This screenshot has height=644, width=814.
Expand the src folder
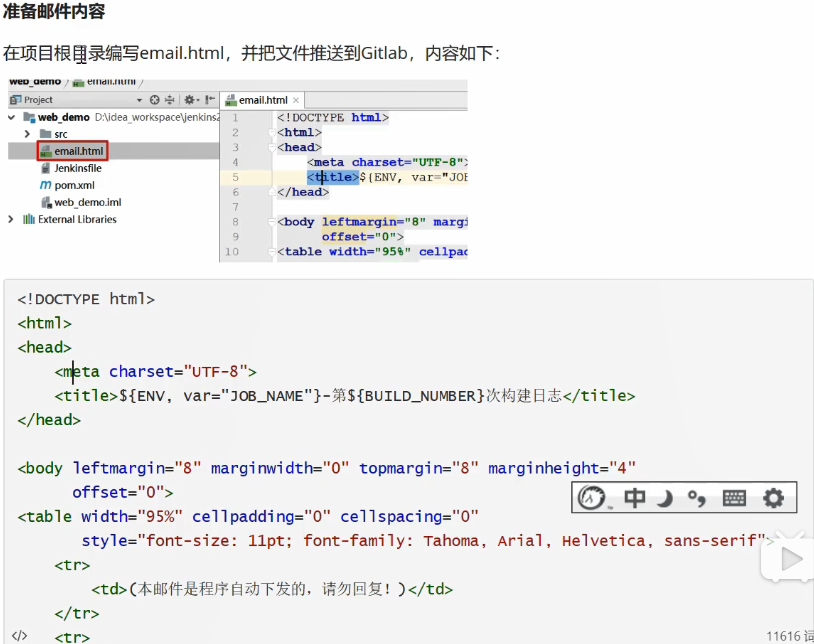27,134
